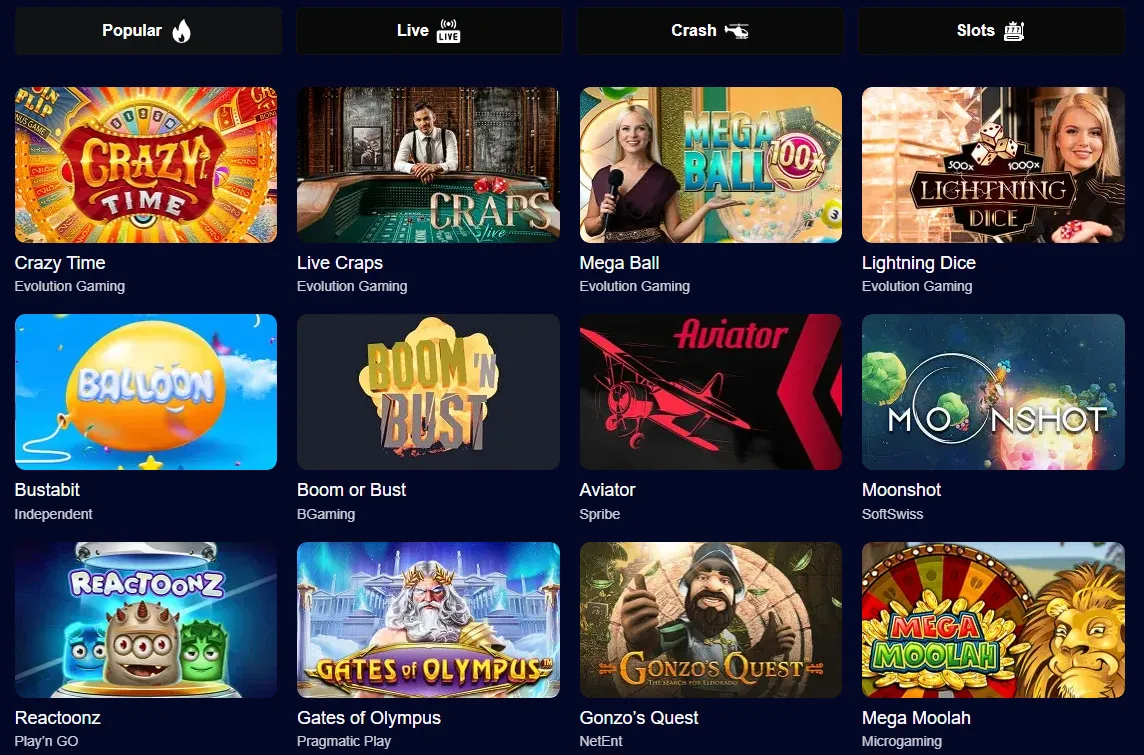Launch Mega Moolah lion thumbnail
This screenshot has width=1144, height=755.
click(x=993, y=619)
